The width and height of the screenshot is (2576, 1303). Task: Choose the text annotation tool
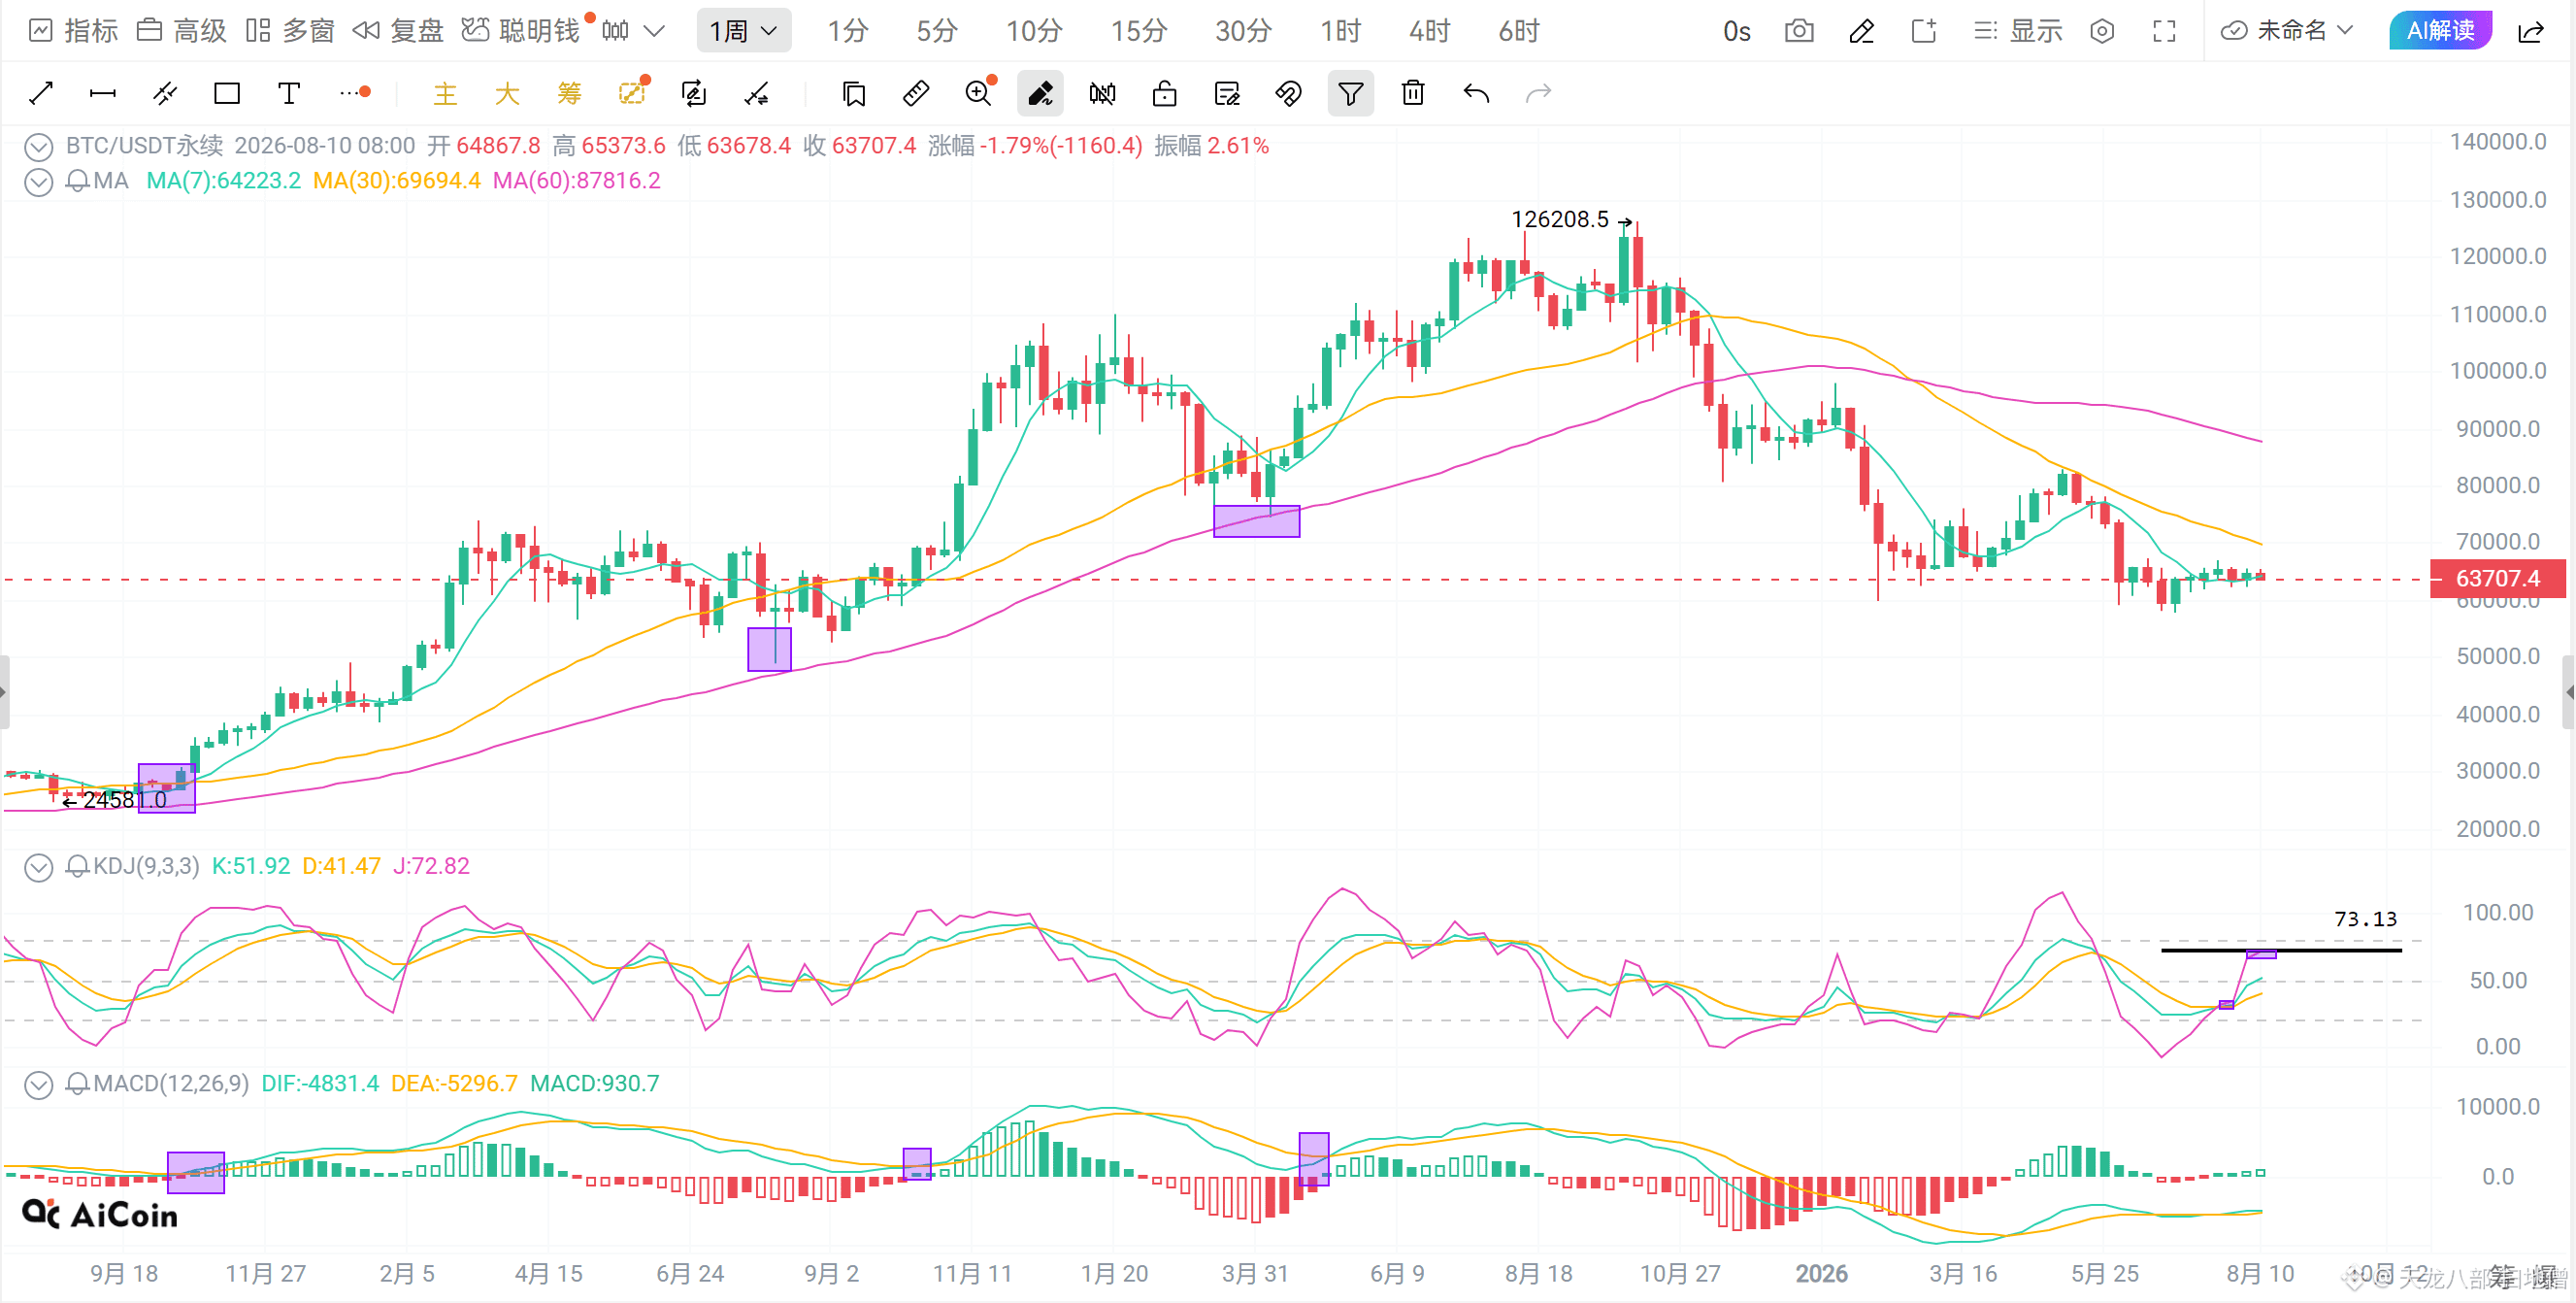coord(289,93)
